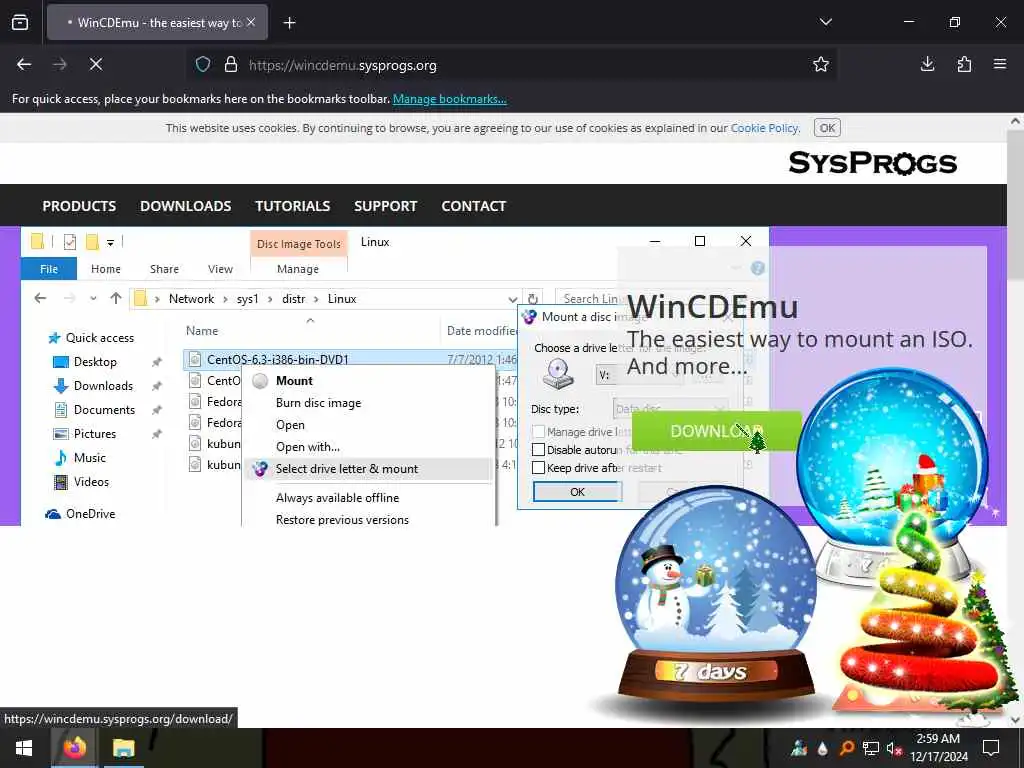
Task: Expand the address path dropdown in banner Explorer
Action: point(513,299)
